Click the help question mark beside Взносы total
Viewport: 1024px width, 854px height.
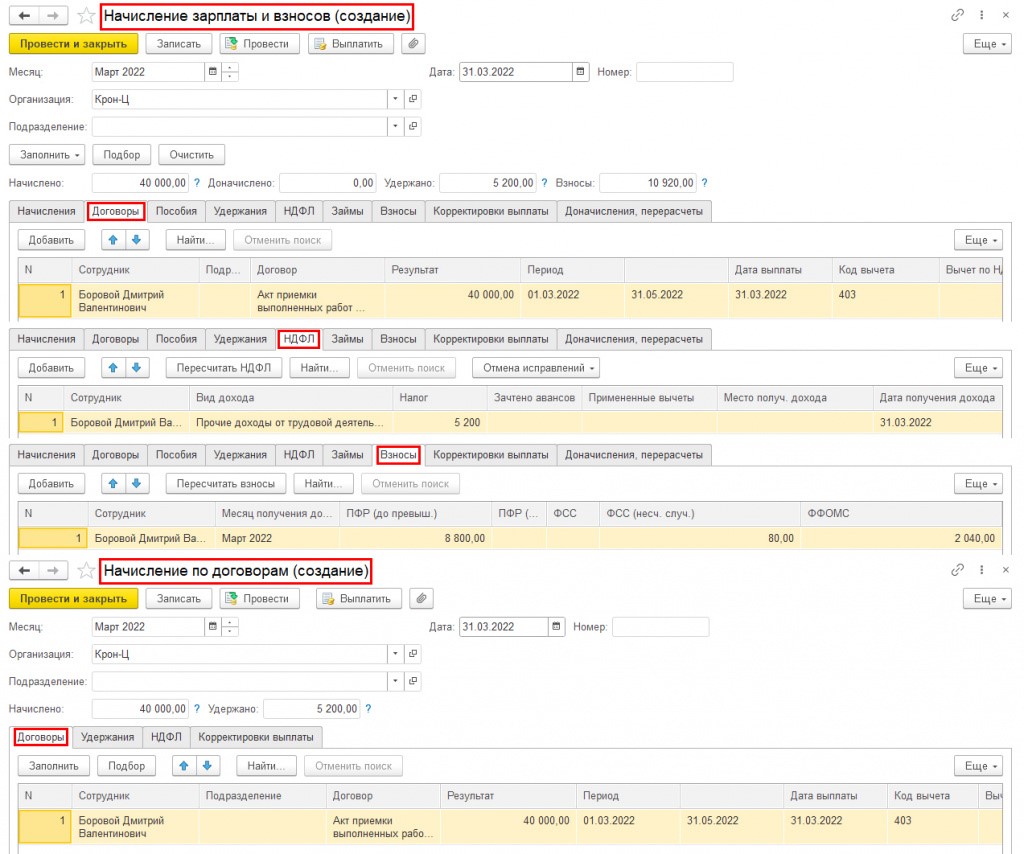tap(704, 183)
